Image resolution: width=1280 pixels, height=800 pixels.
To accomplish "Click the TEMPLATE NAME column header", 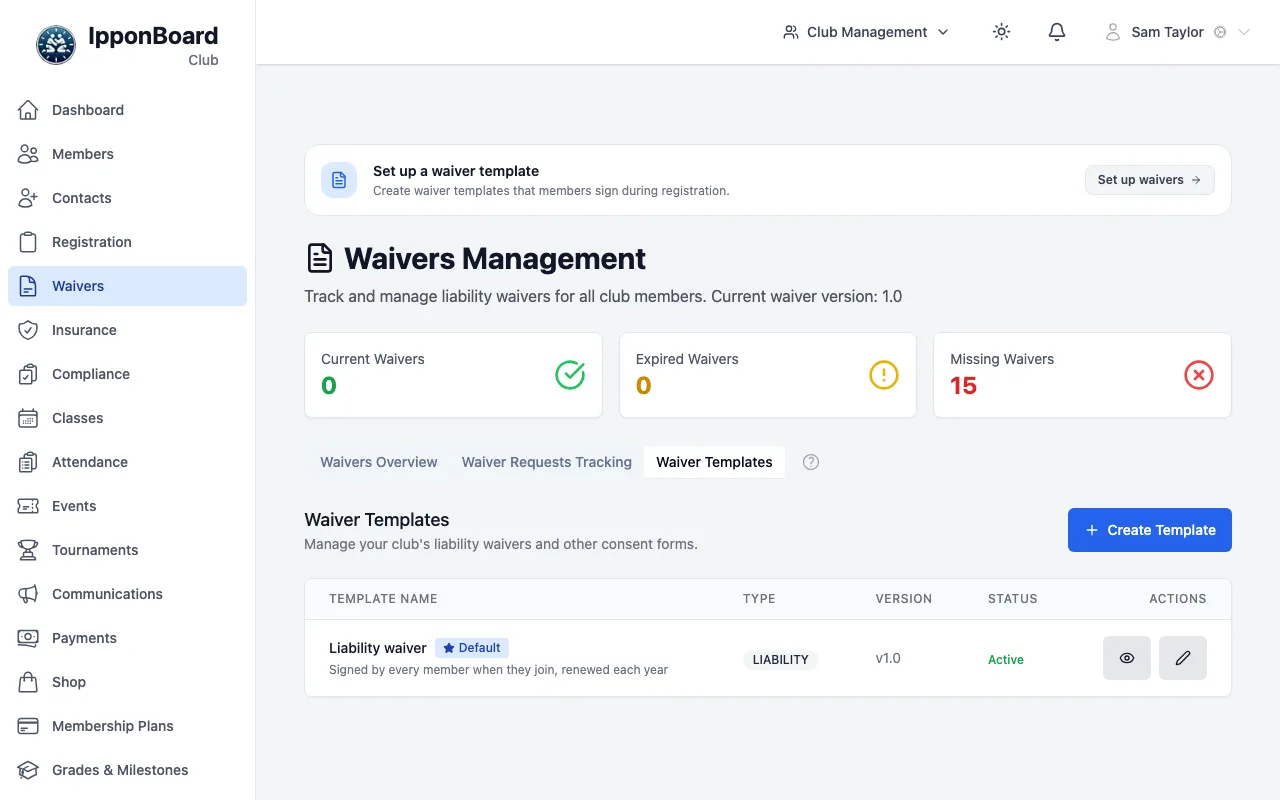I will 383,599.
